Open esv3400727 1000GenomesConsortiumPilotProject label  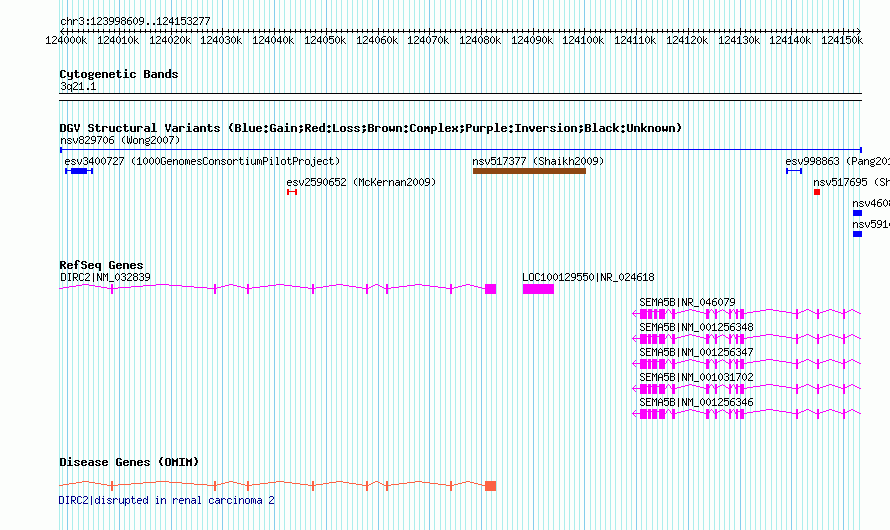point(202,161)
